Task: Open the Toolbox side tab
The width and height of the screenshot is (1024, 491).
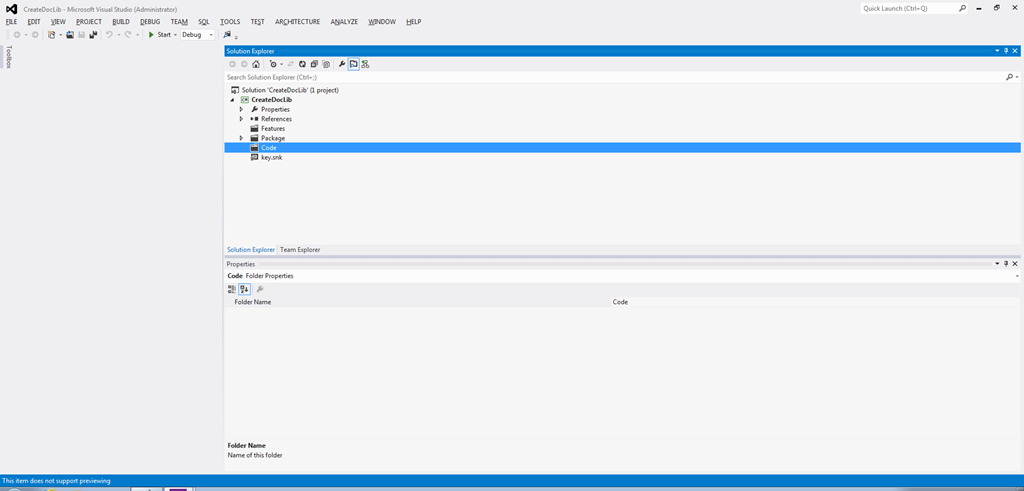Action: coord(8,56)
